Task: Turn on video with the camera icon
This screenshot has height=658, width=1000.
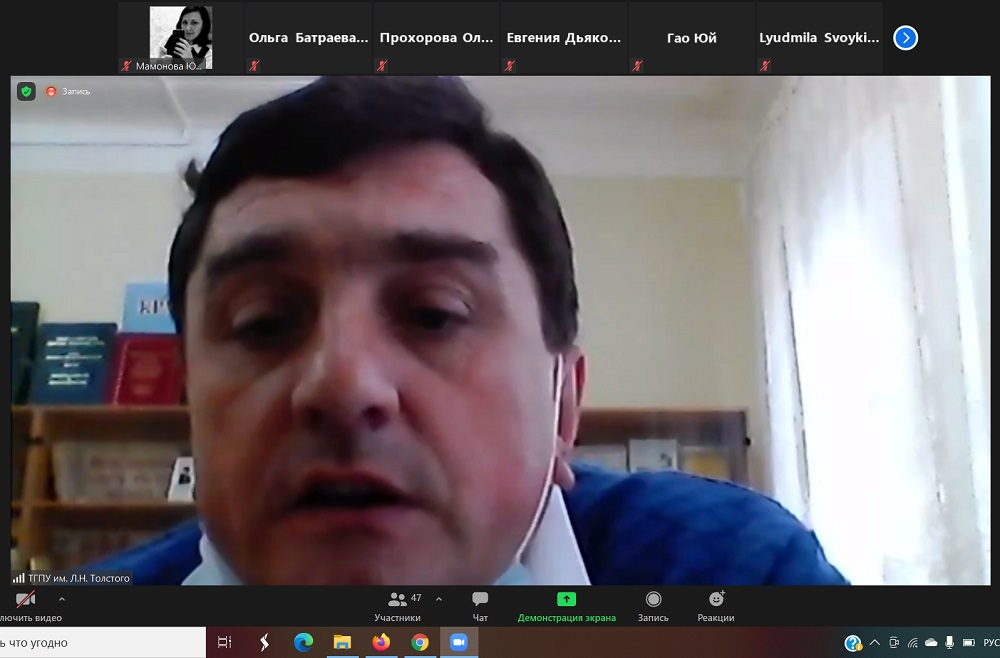Action: pos(26,600)
